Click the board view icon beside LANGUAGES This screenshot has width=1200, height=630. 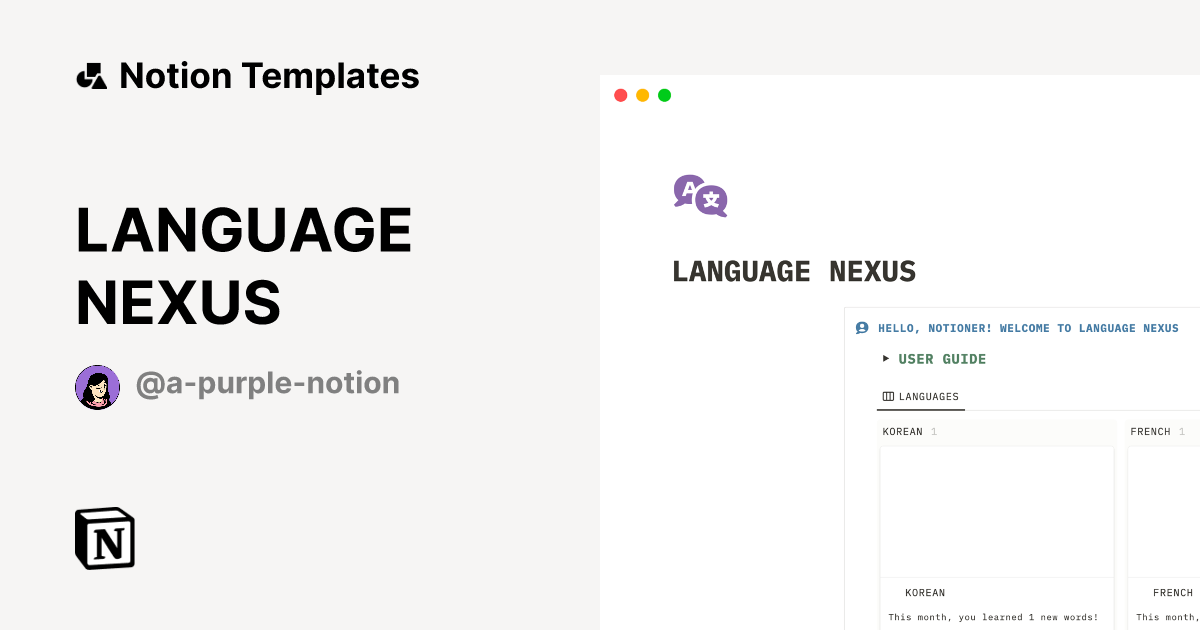[x=886, y=396]
